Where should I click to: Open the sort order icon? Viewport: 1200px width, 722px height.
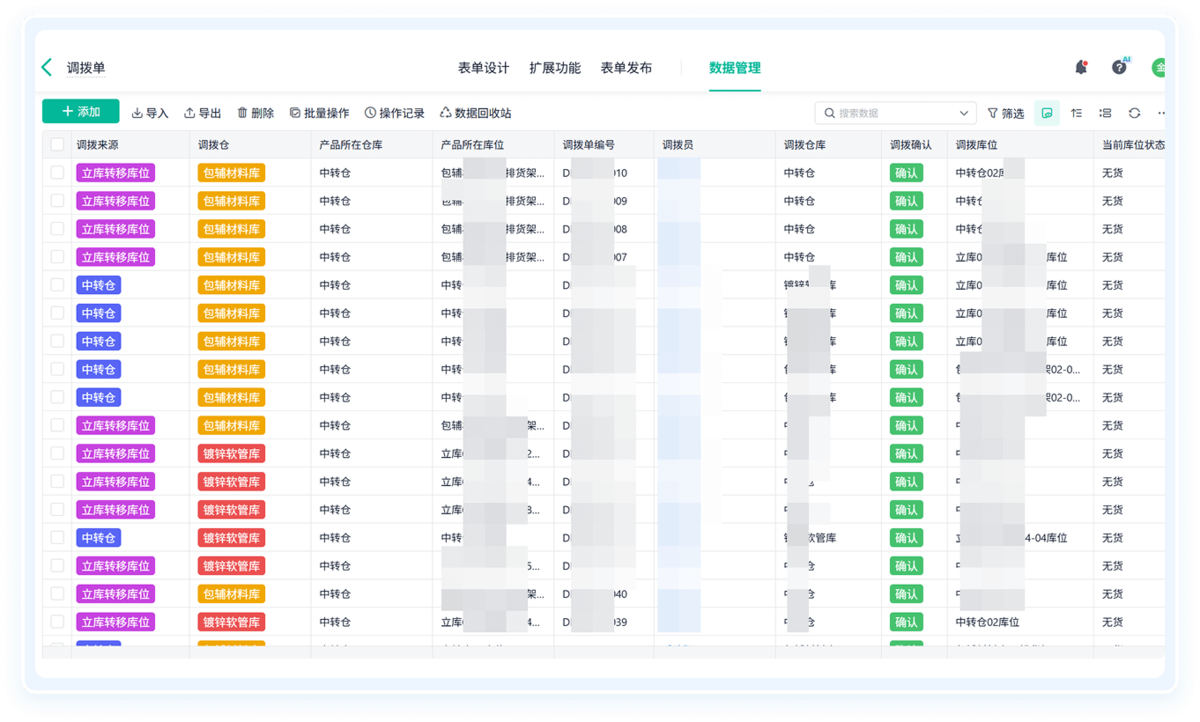pos(1076,113)
